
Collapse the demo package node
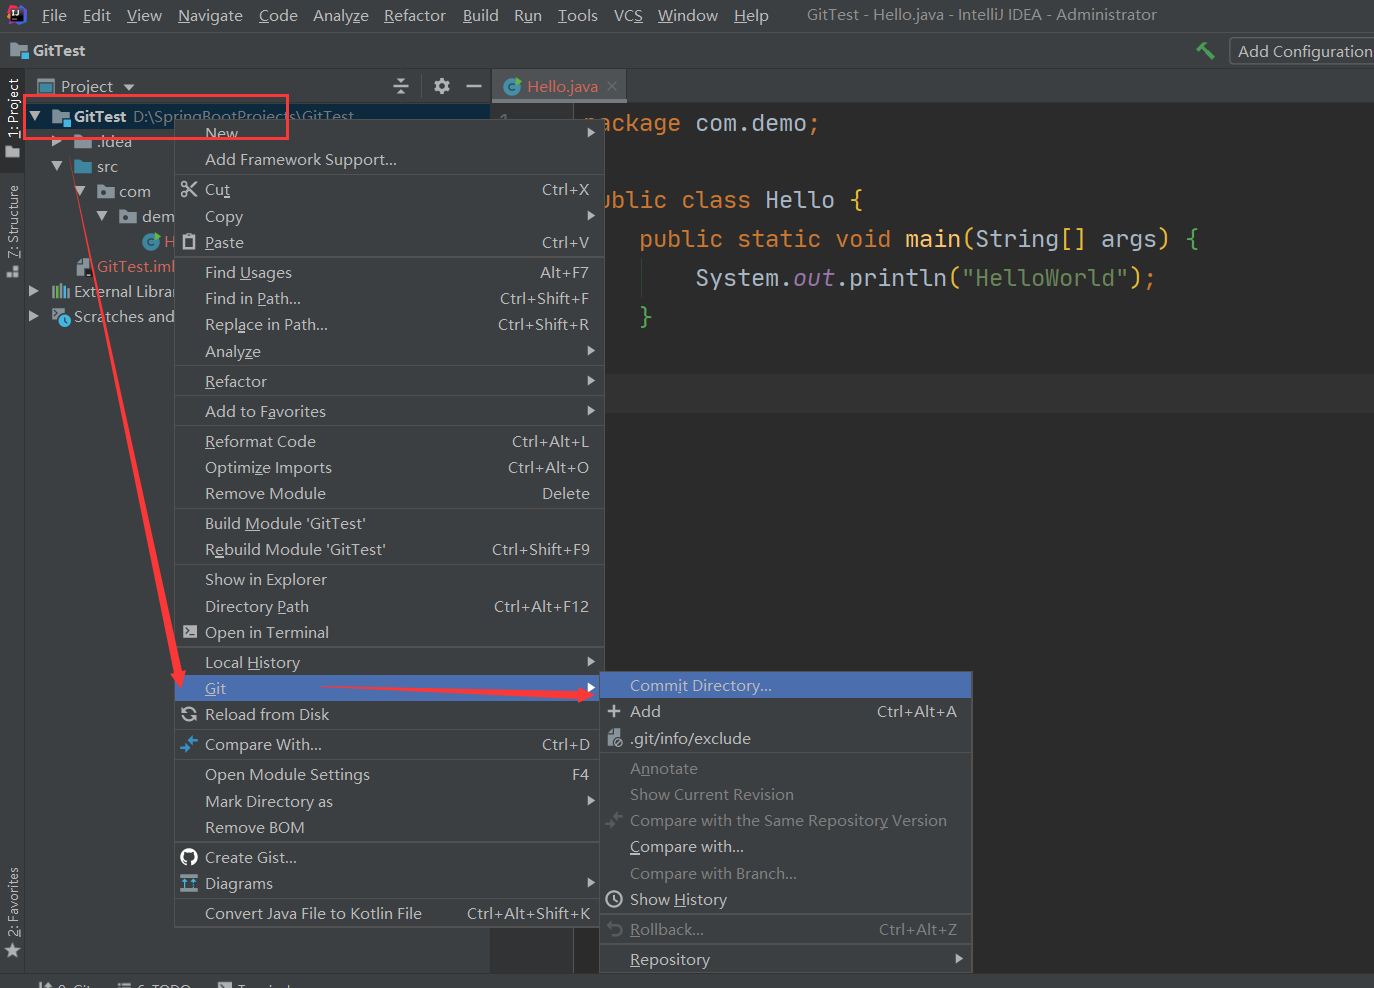[102, 216]
